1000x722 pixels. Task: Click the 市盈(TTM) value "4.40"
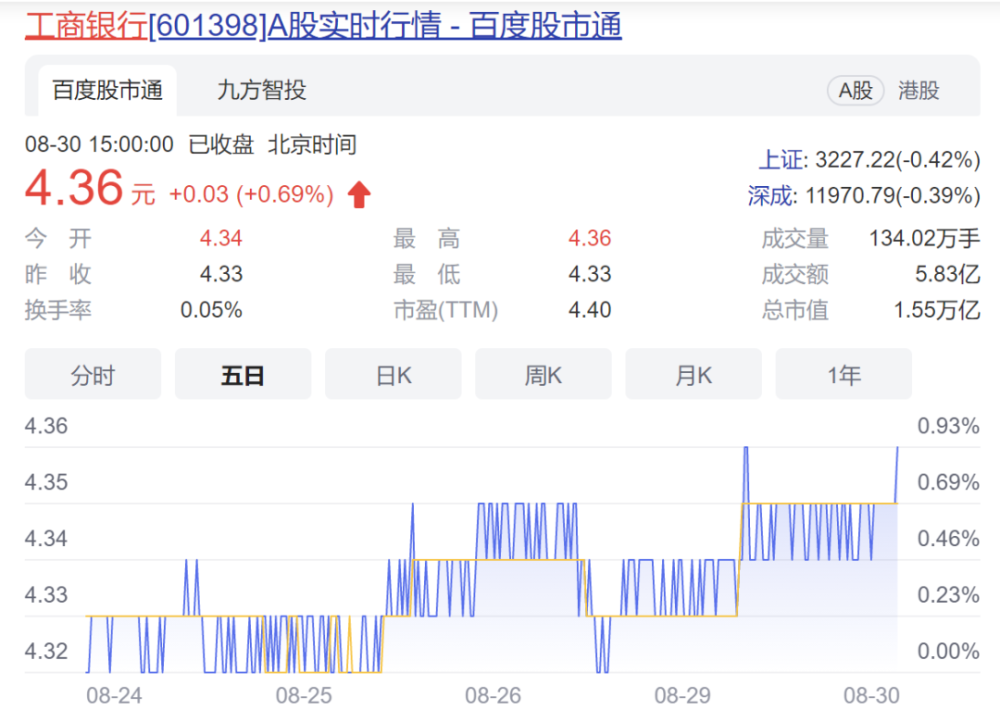(590, 310)
